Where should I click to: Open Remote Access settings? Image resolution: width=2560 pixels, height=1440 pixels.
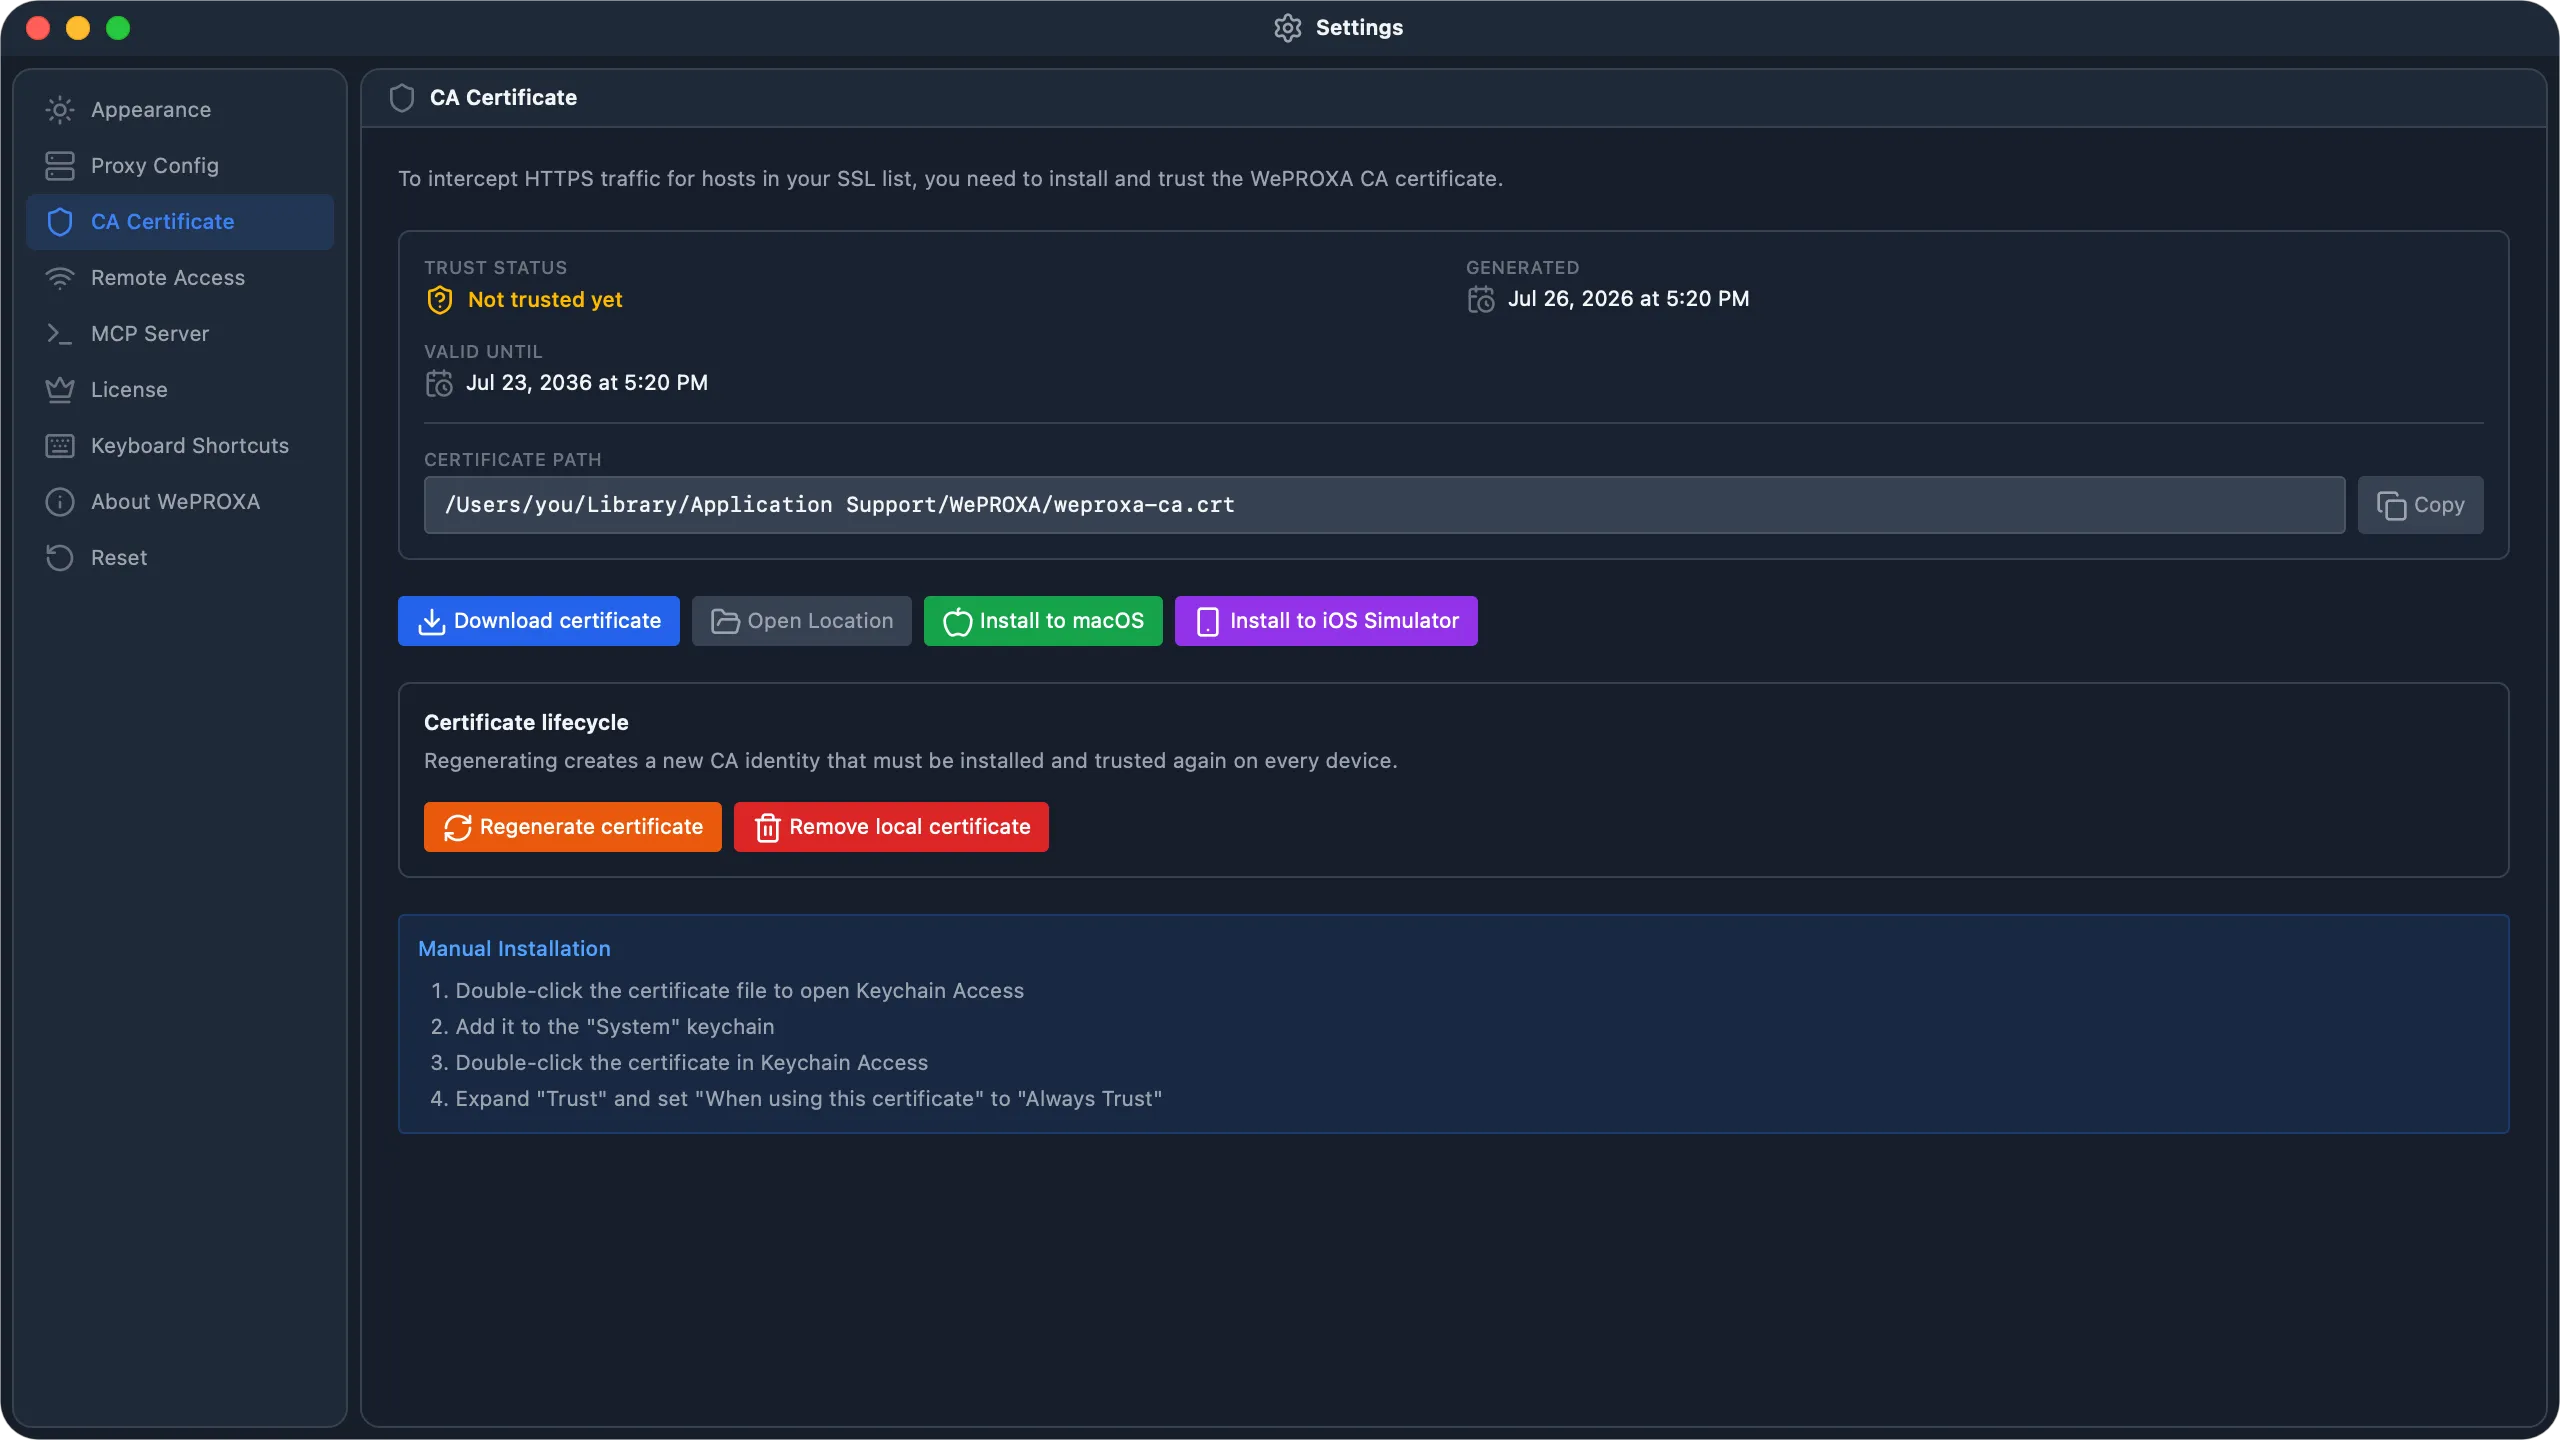click(180, 278)
